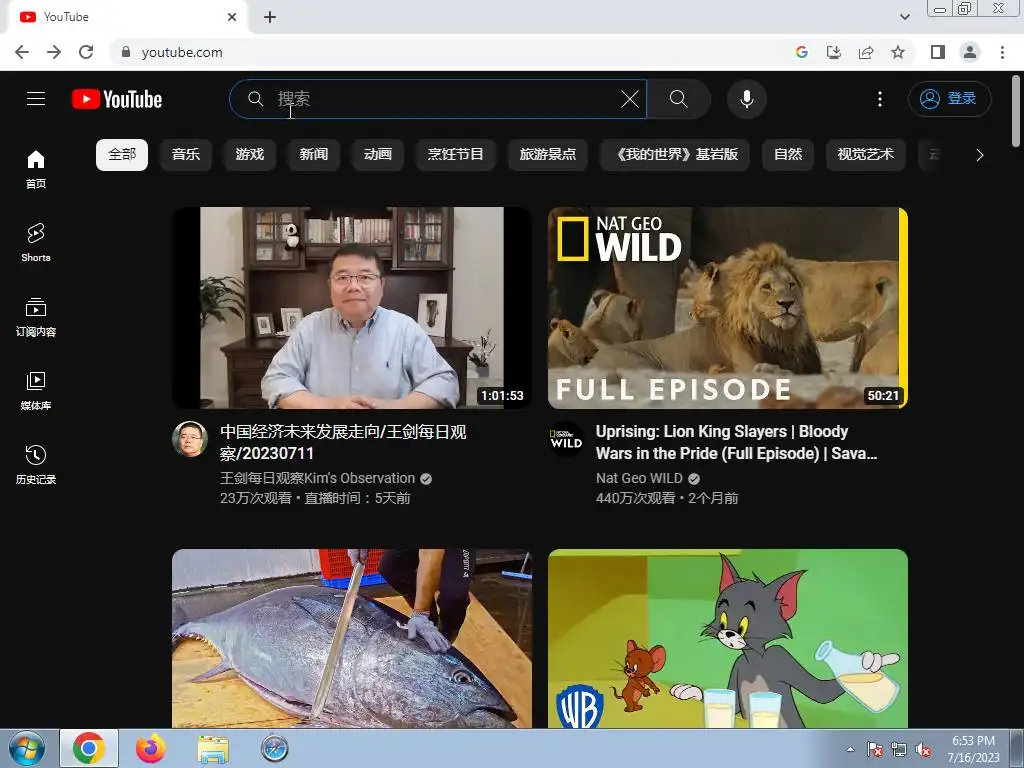Click install app icon in address bar
Image resolution: width=1024 pixels, height=768 pixels.
point(834,52)
